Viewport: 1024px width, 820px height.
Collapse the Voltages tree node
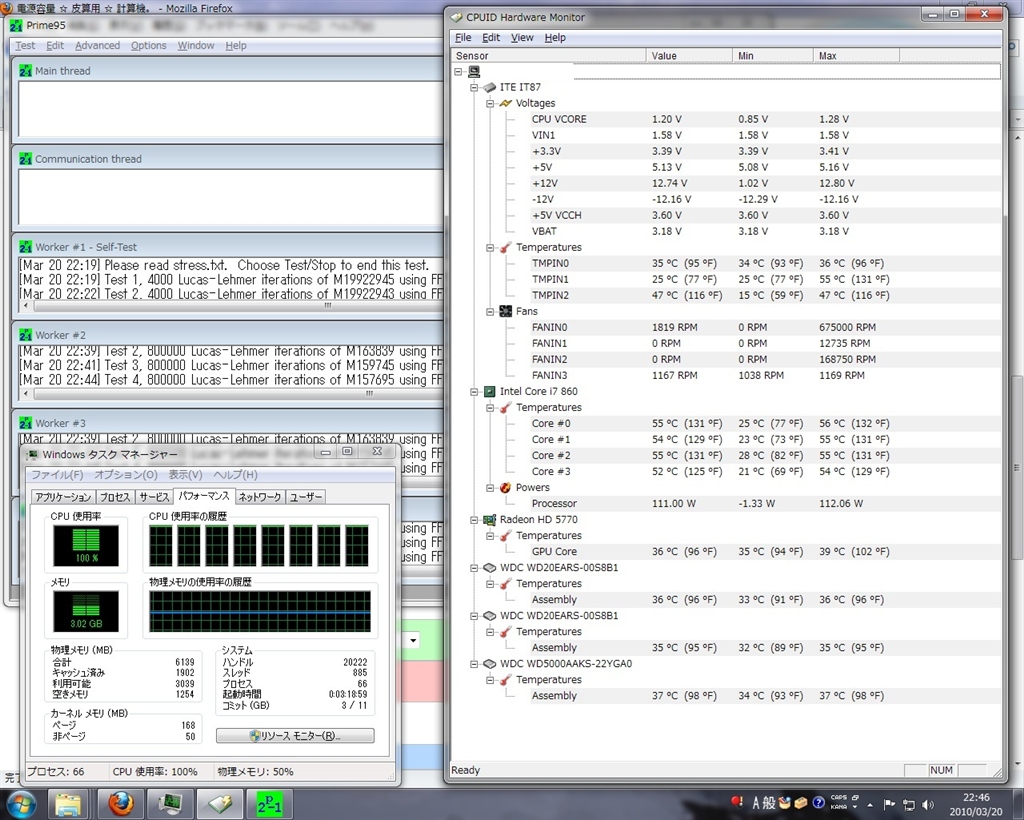[x=490, y=103]
